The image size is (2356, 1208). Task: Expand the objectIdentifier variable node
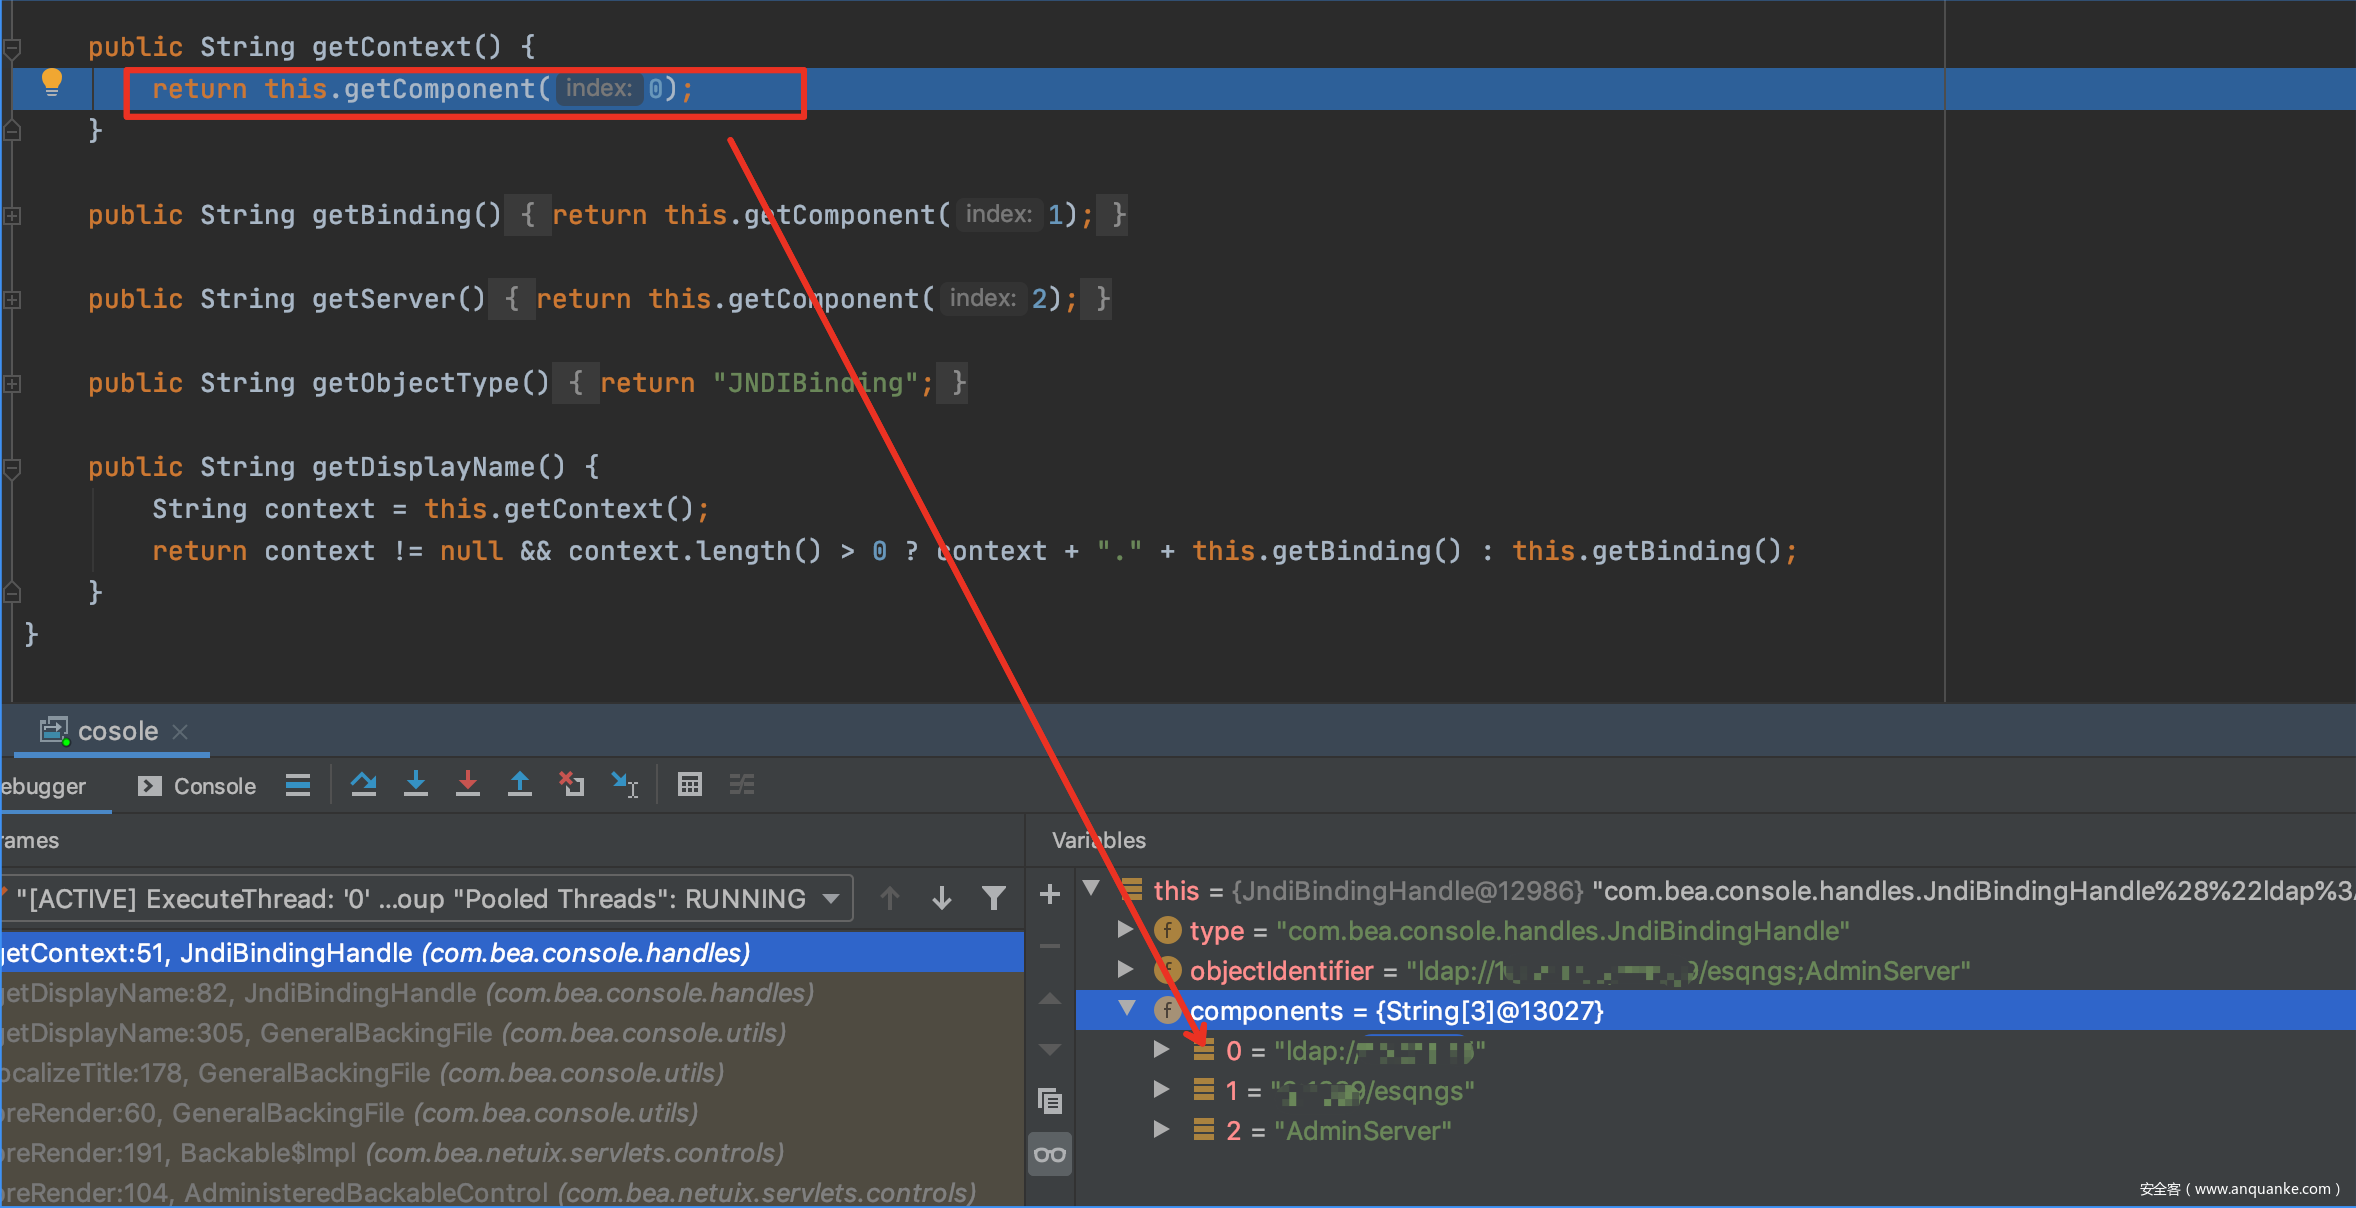(x=1125, y=970)
